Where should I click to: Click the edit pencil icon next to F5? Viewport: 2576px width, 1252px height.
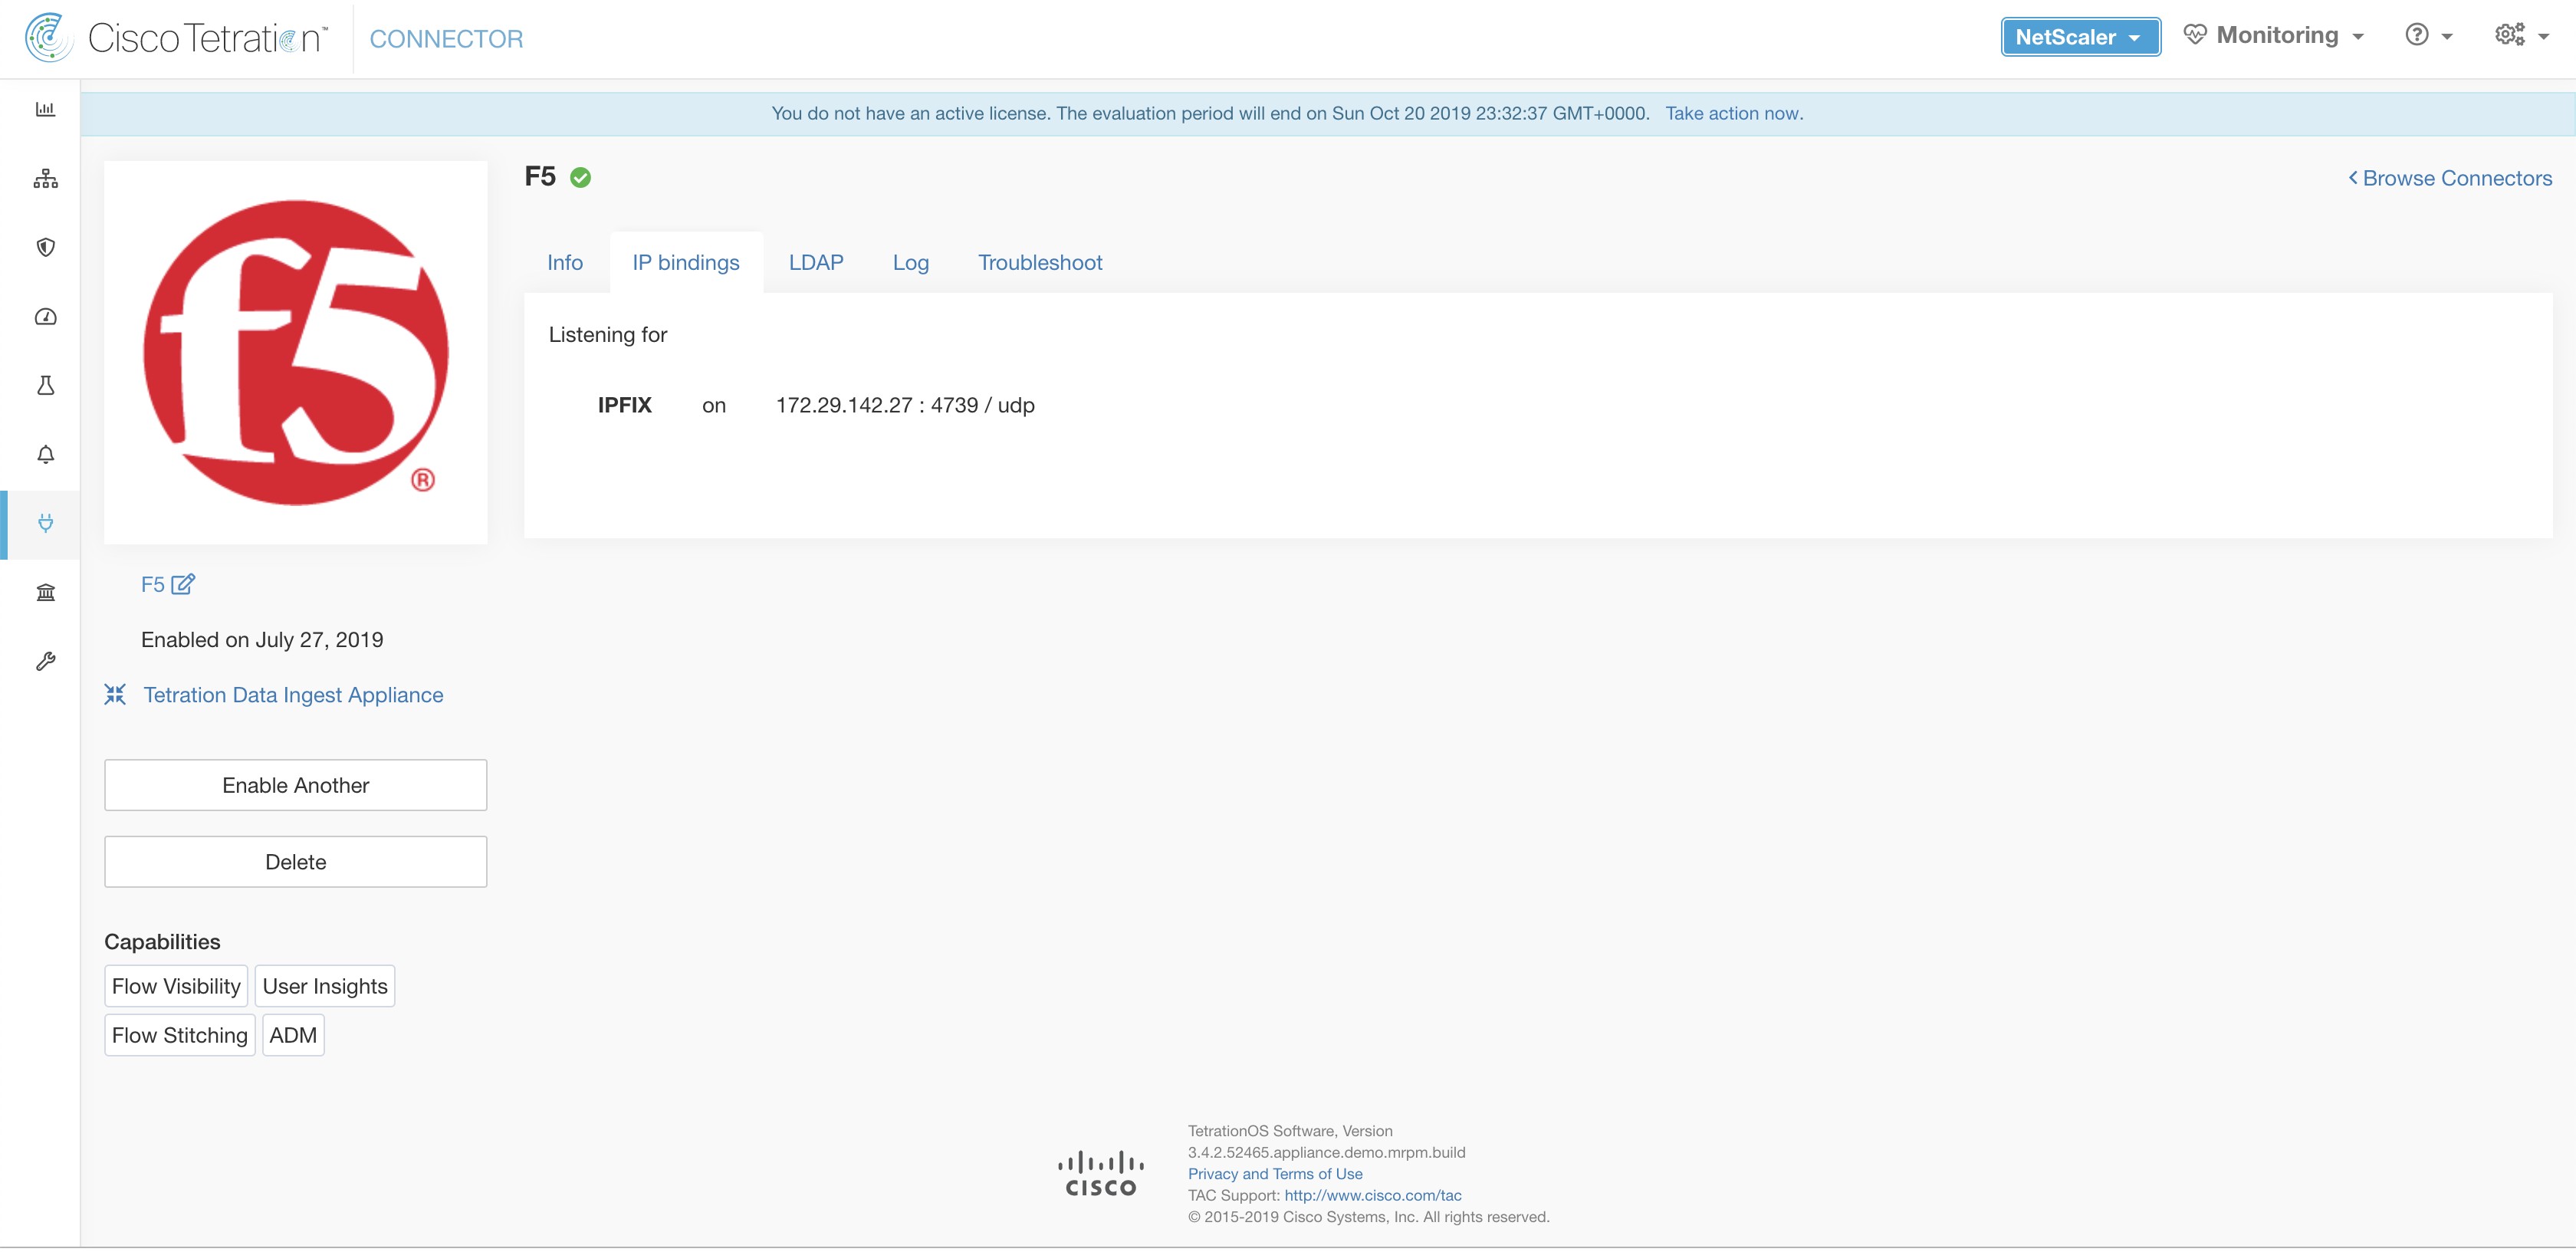tap(183, 584)
